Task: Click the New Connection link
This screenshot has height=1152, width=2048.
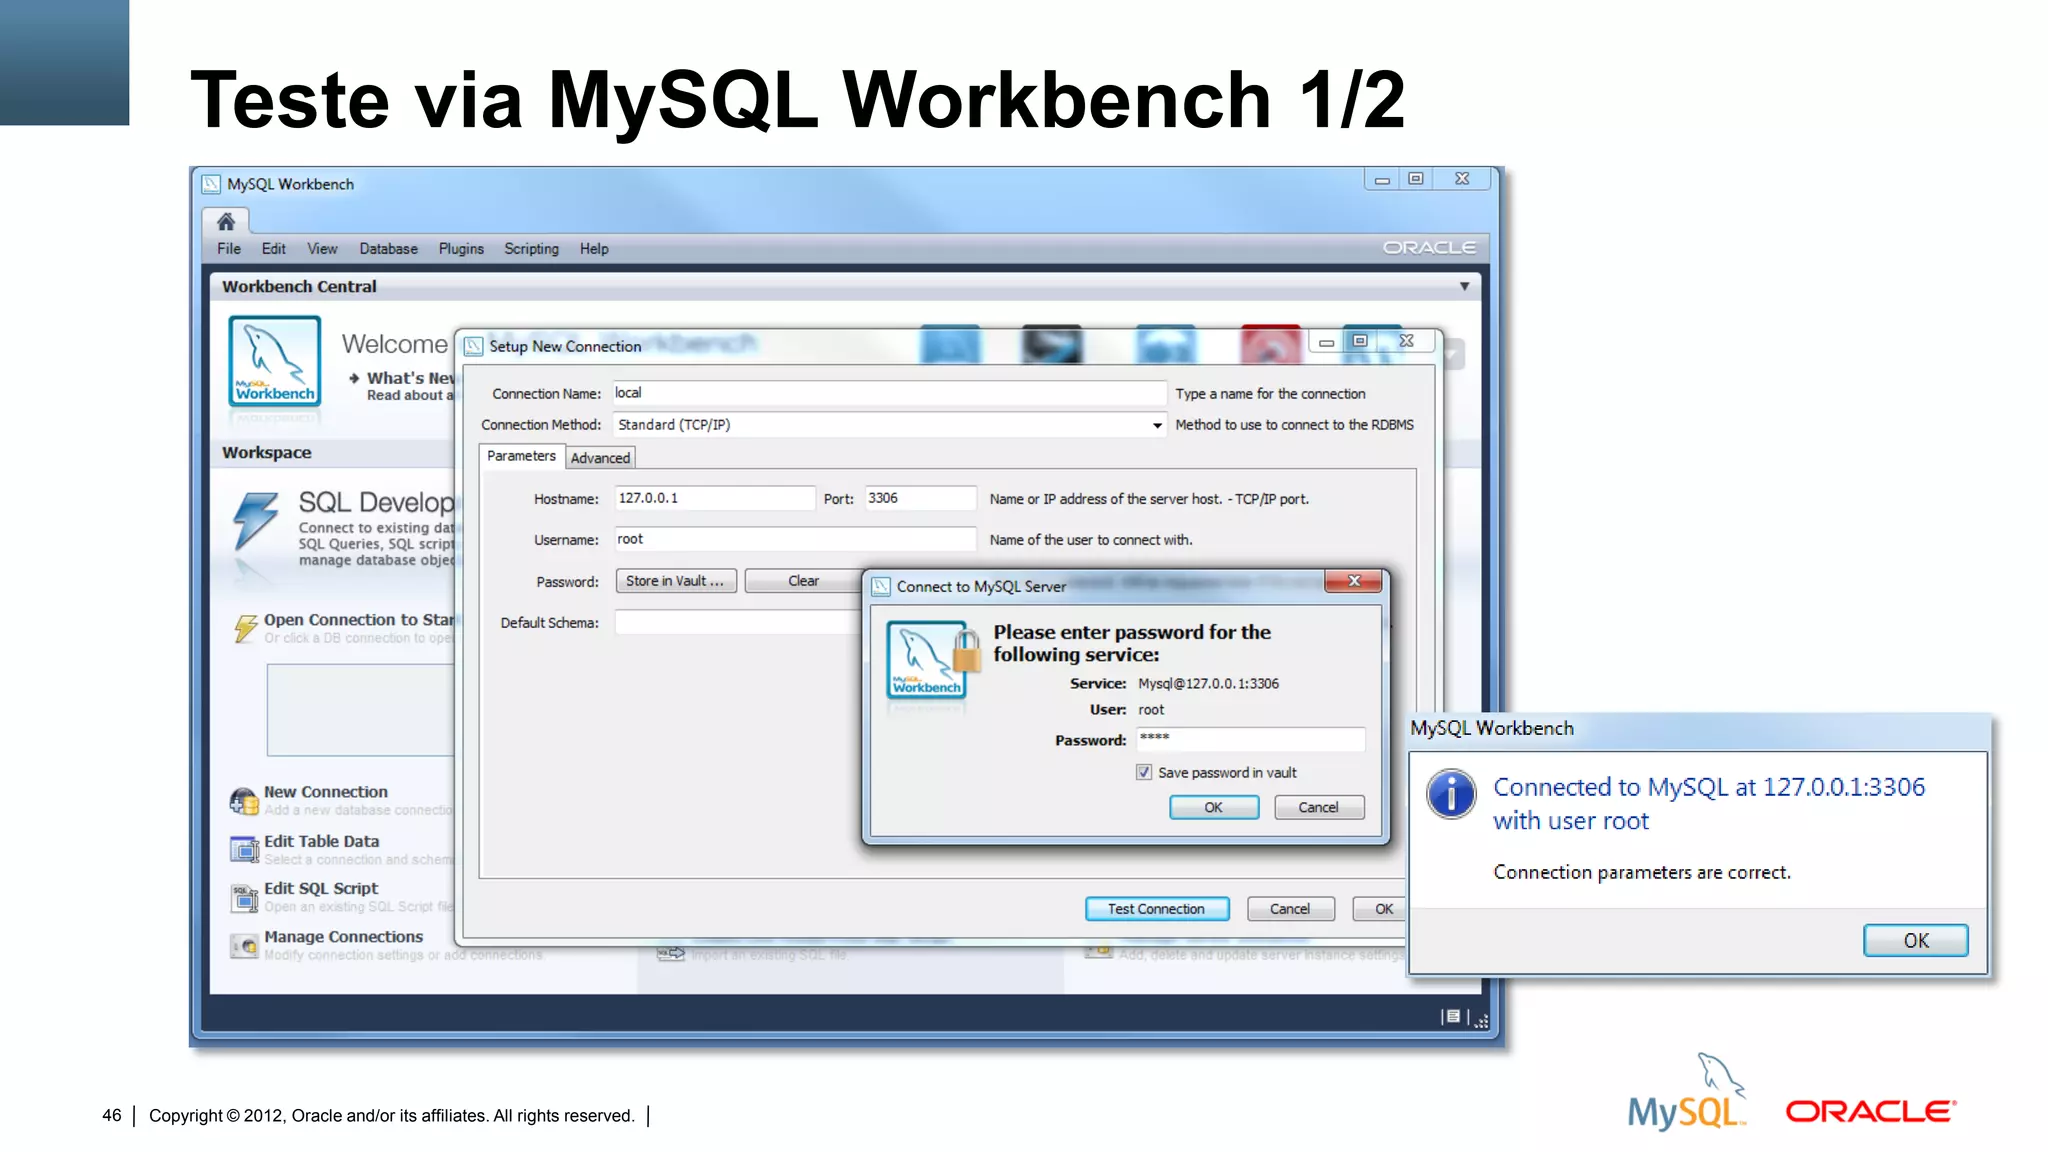Action: tap(326, 792)
